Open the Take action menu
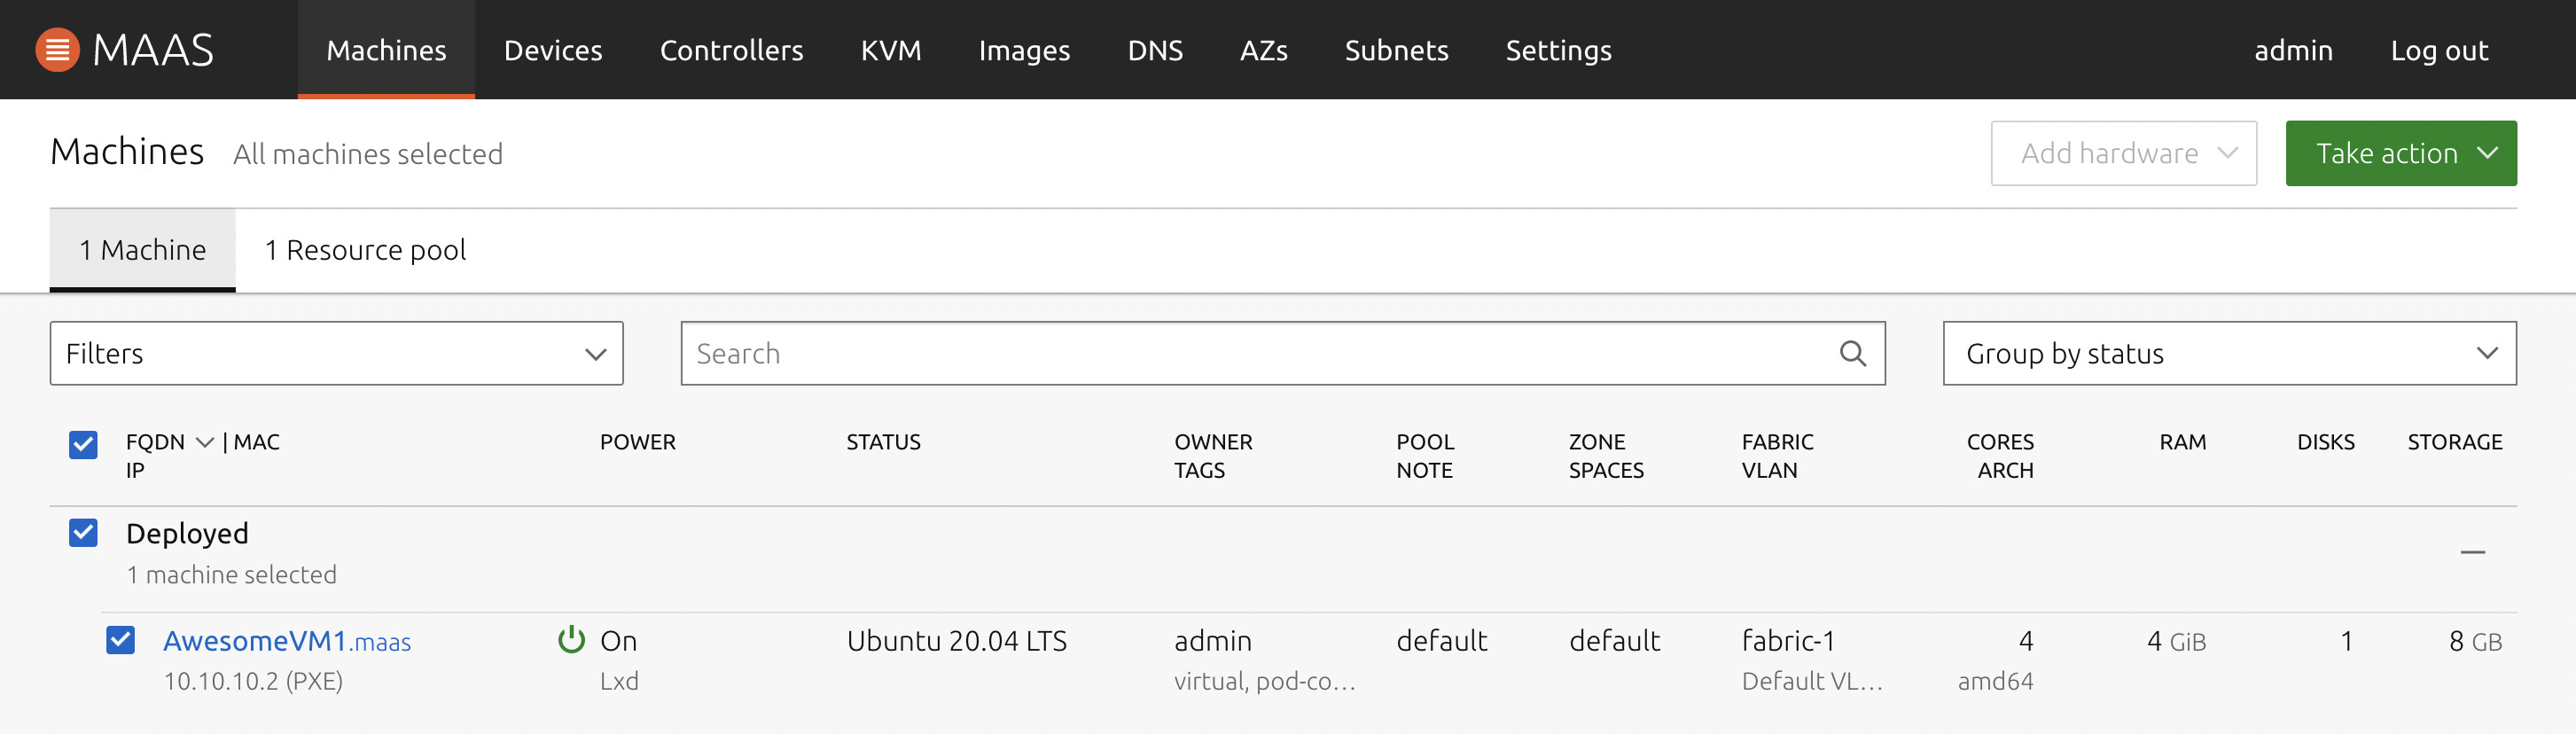This screenshot has width=2576, height=734. tap(2400, 153)
